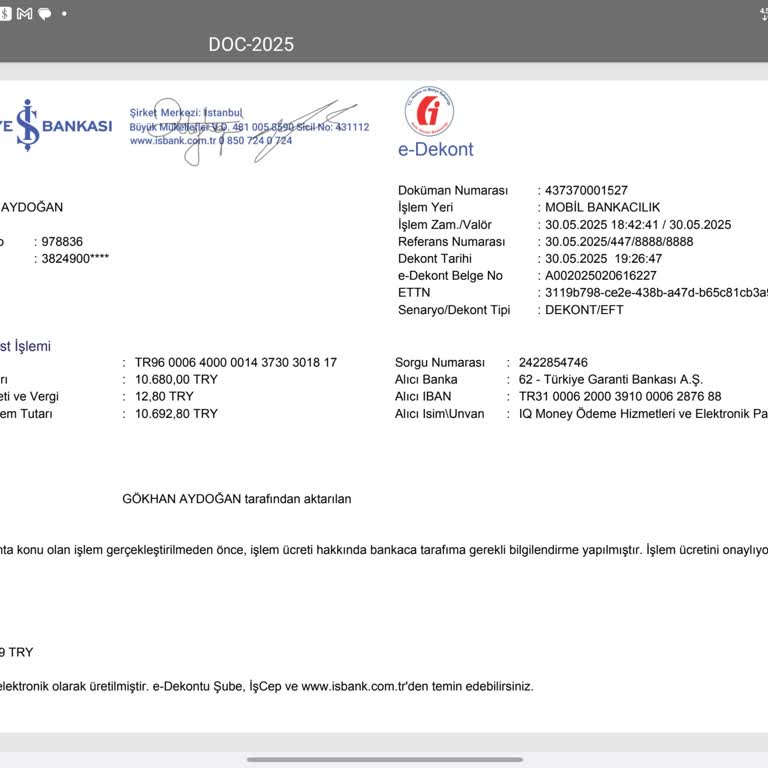This screenshot has width=768, height=768.
Task: Tap the Gmail notification icon in status bar
Action: pyautogui.click(x=24, y=14)
